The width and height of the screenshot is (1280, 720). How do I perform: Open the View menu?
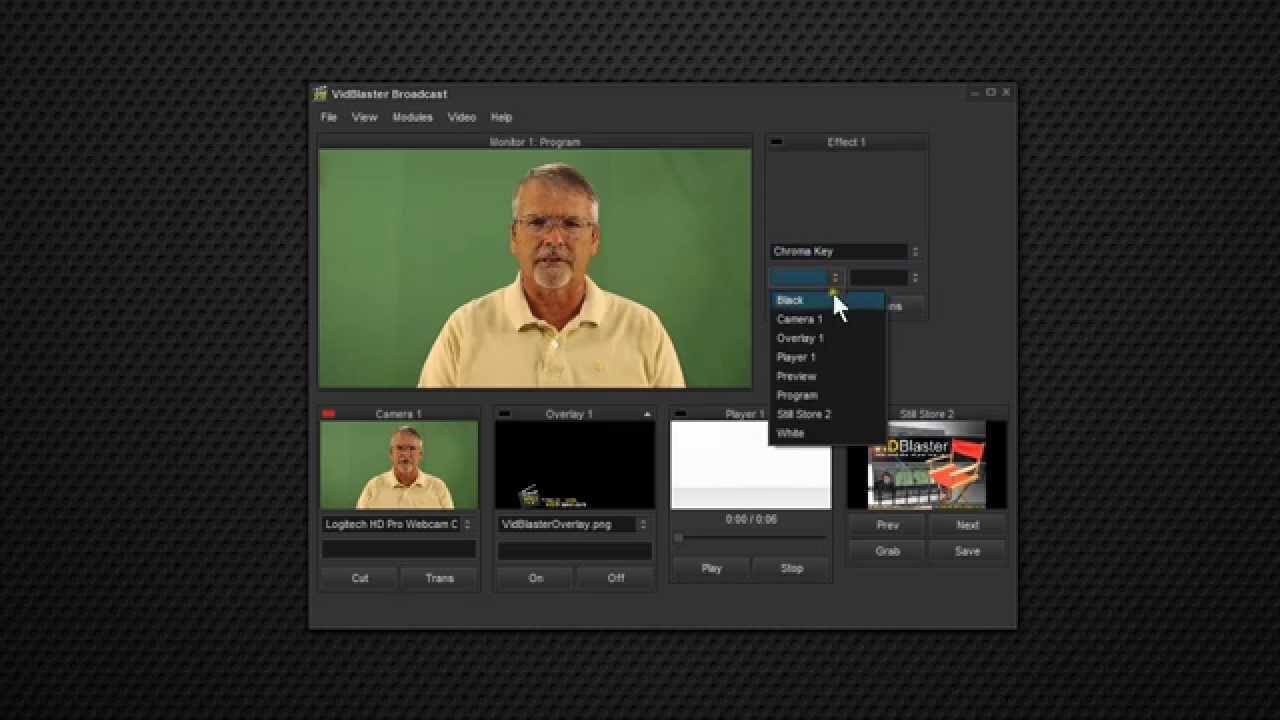[364, 117]
